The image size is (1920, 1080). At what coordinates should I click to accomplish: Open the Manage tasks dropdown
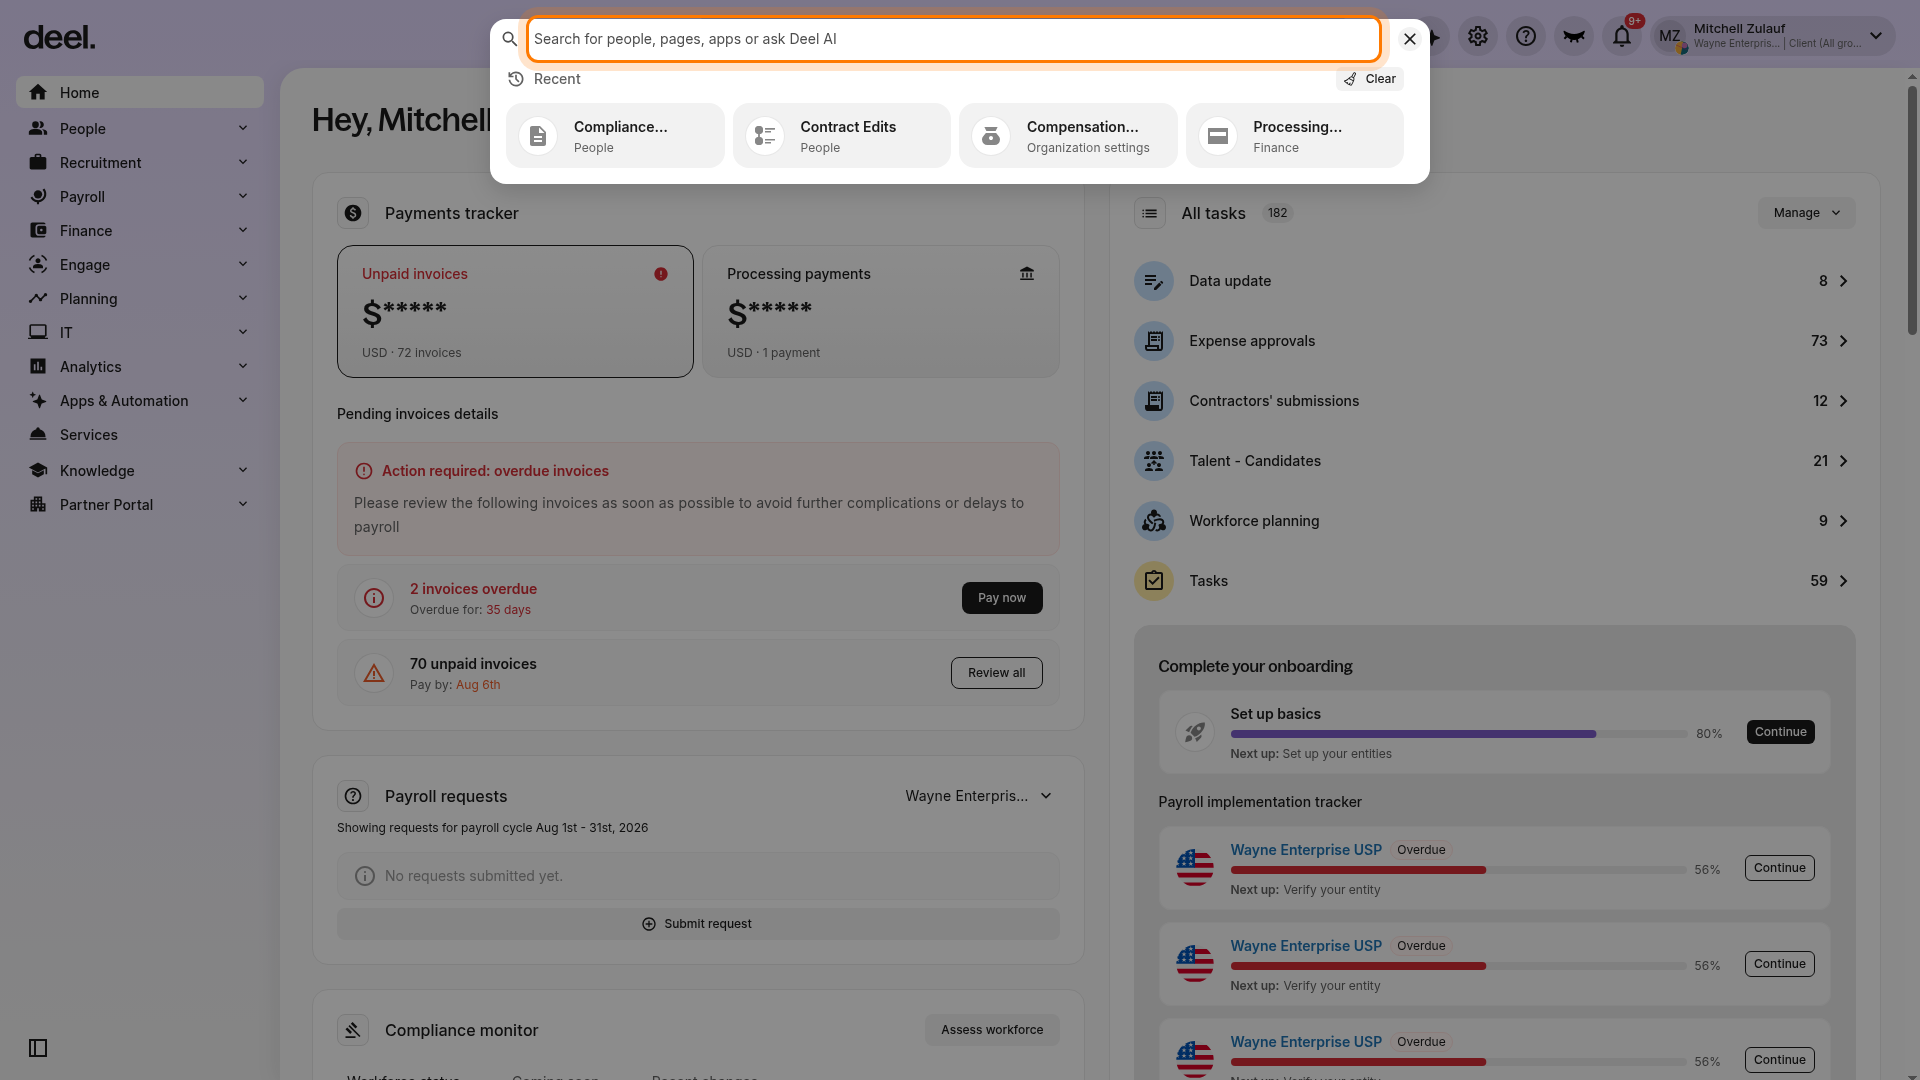[x=1807, y=213]
